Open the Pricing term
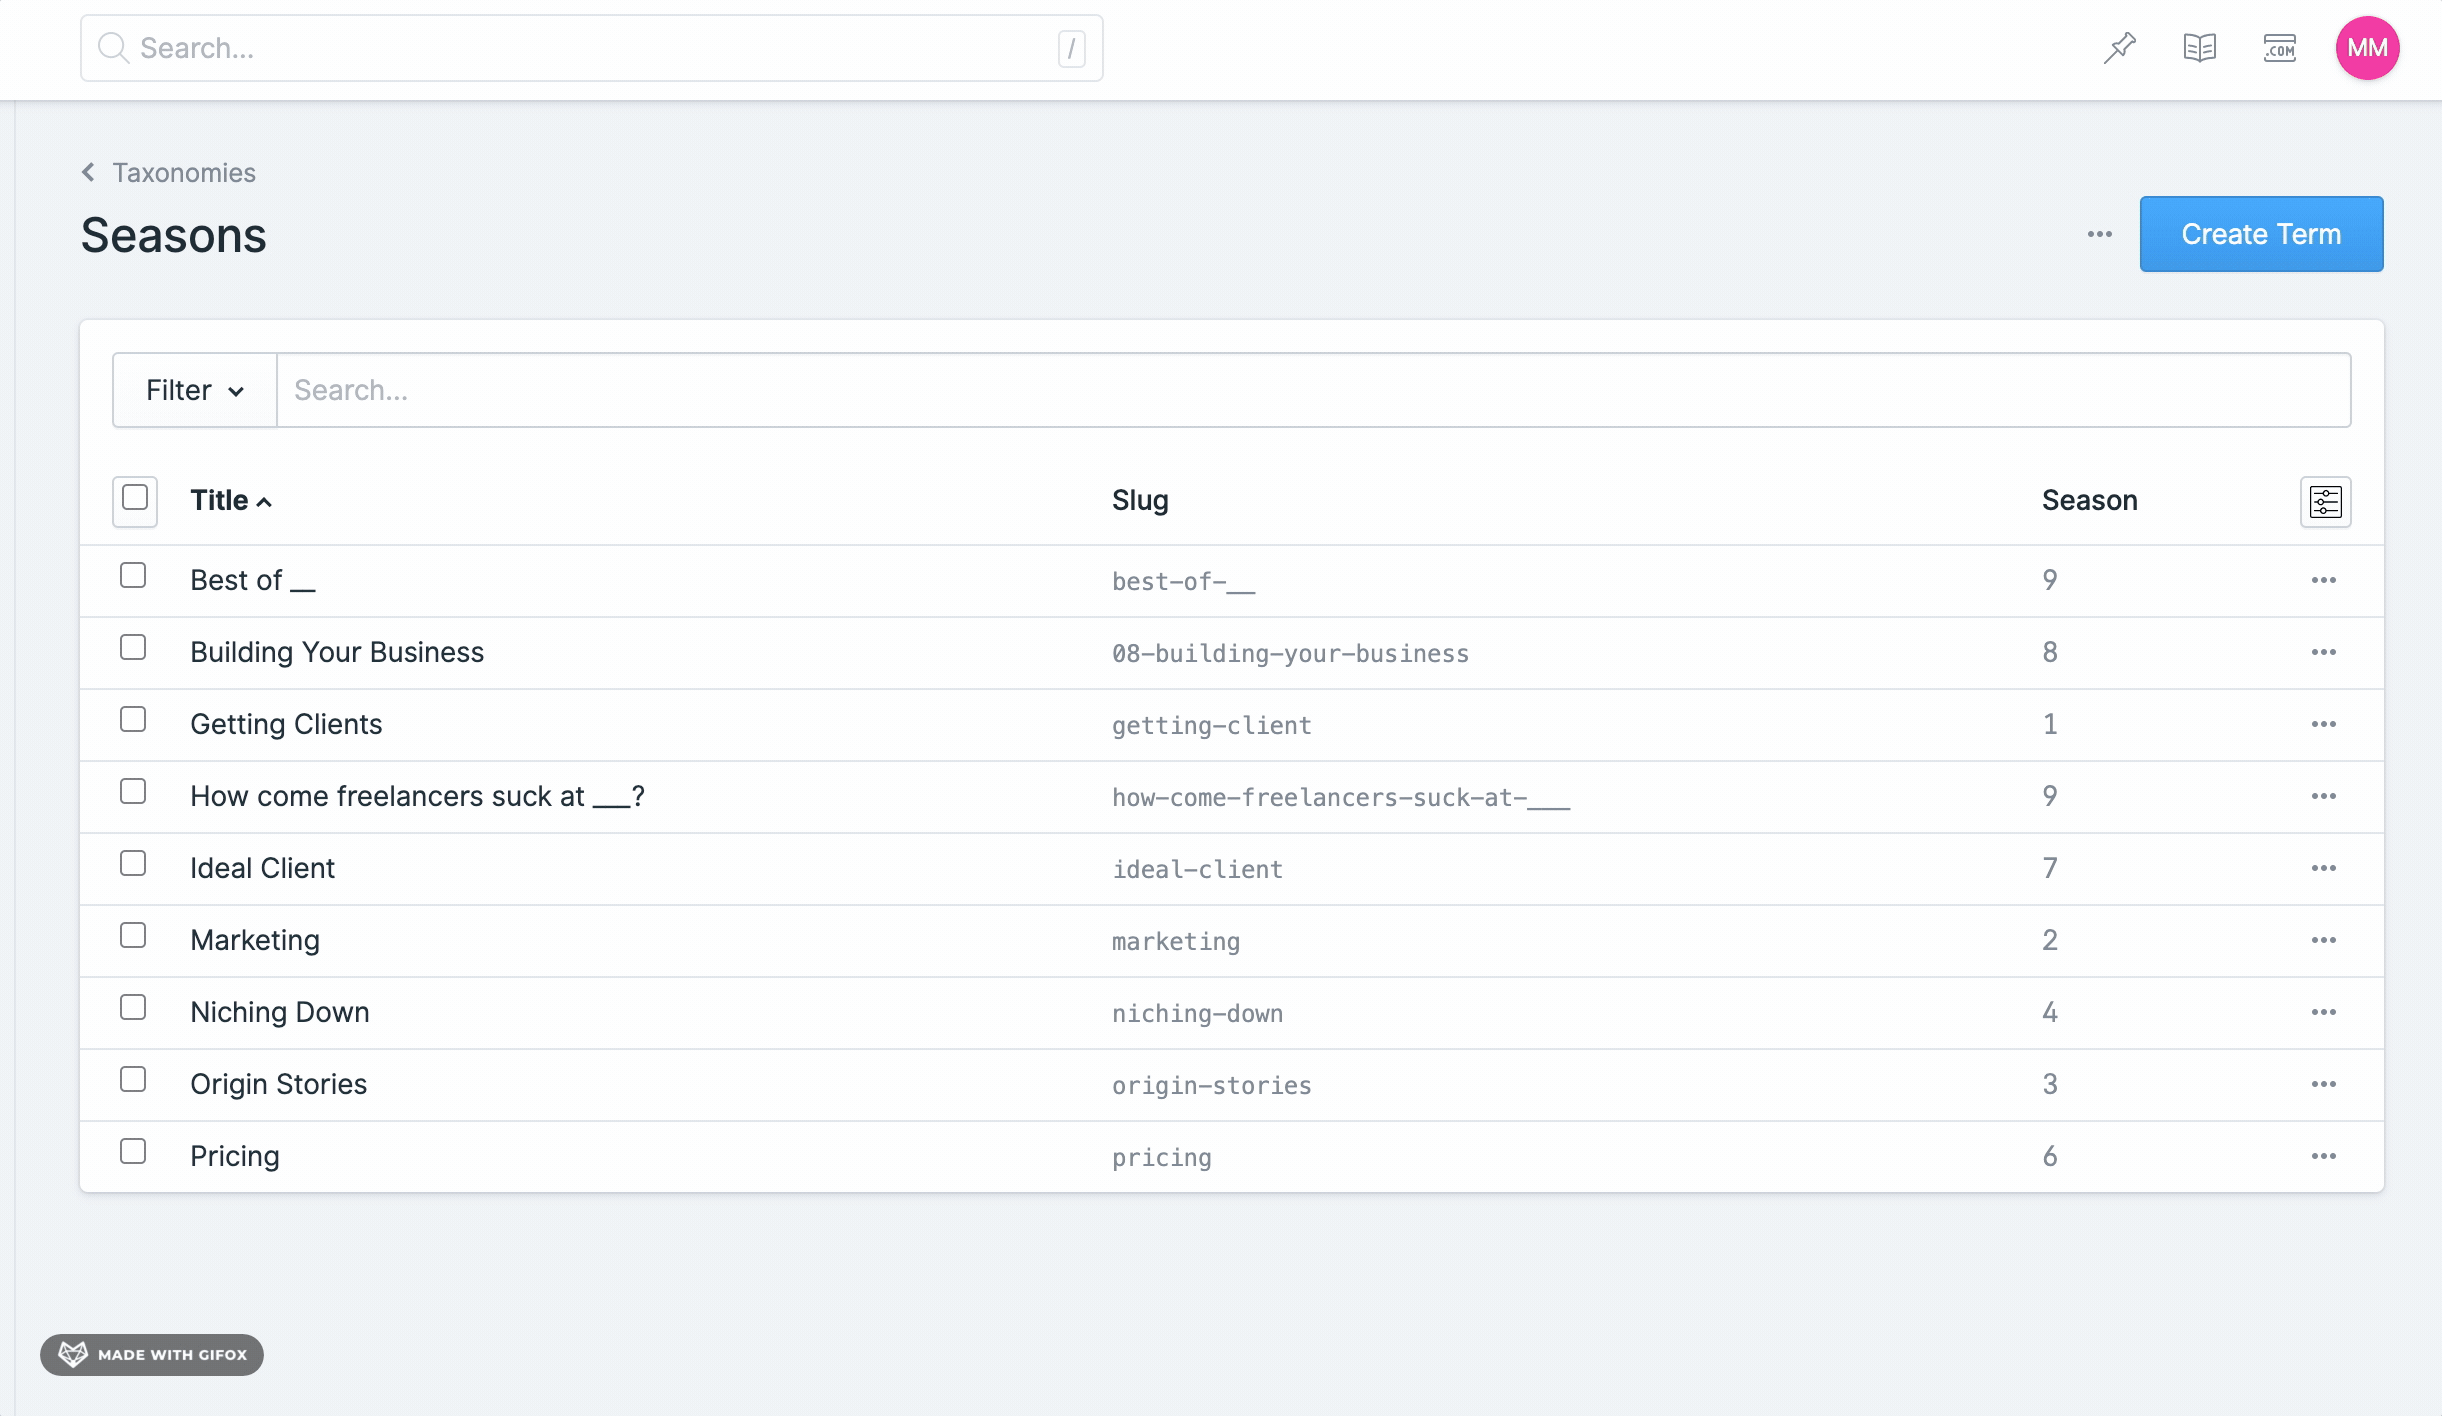Screen dimensions: 2442x1416 235,1156
